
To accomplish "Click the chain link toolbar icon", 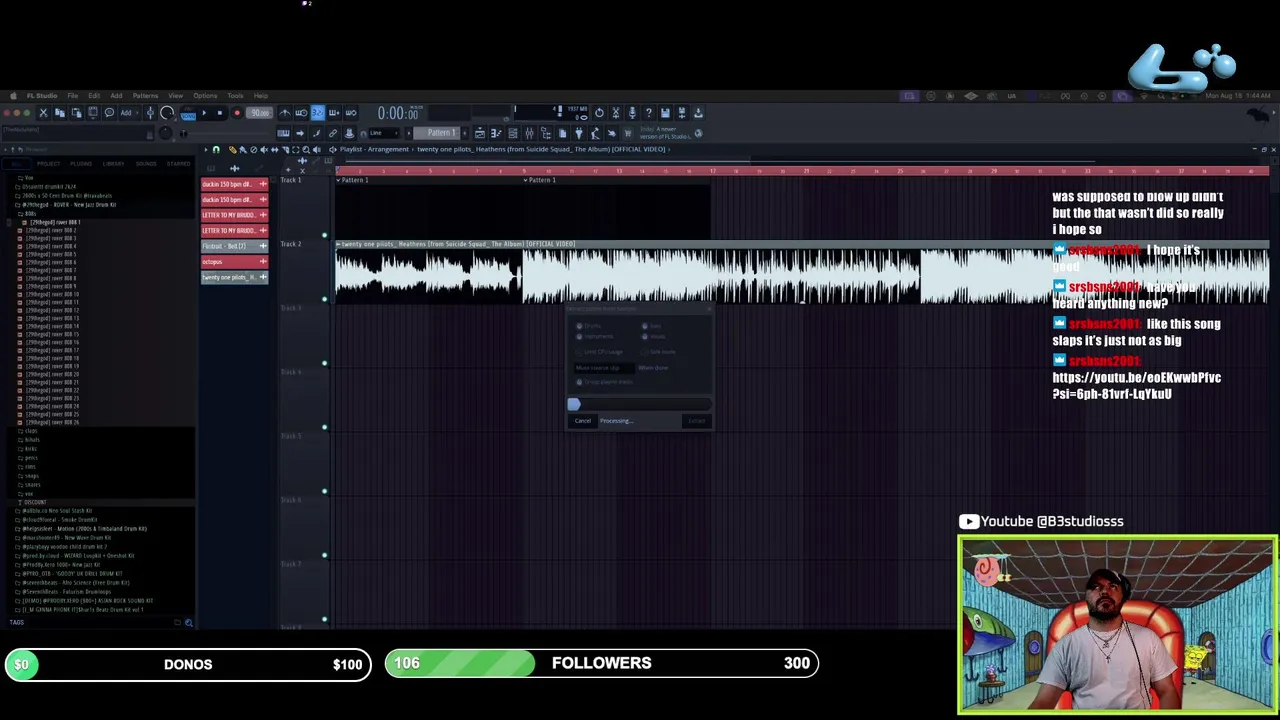I will click(333, 132).
